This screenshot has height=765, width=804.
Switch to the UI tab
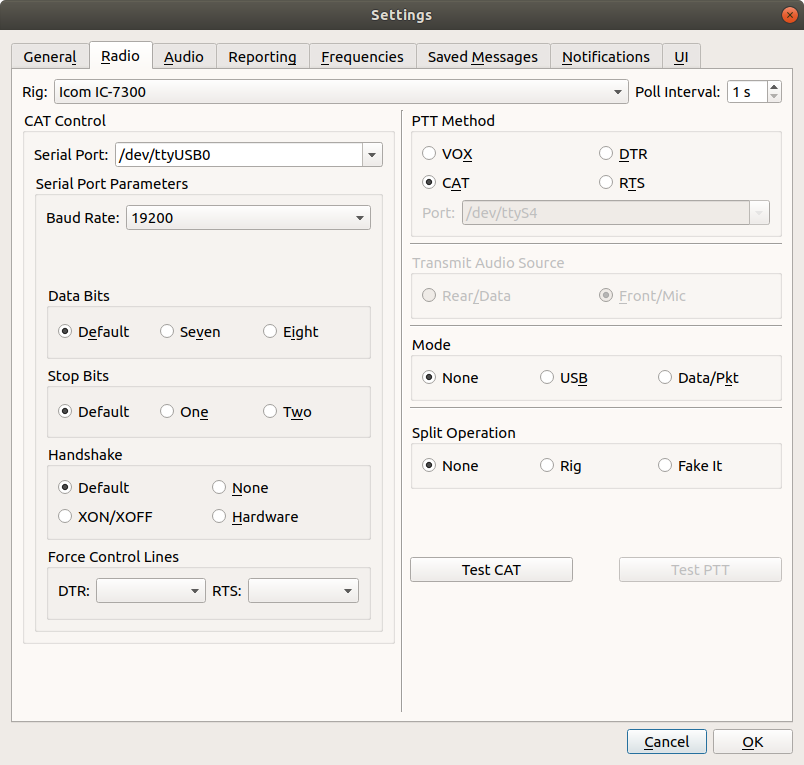681,56
